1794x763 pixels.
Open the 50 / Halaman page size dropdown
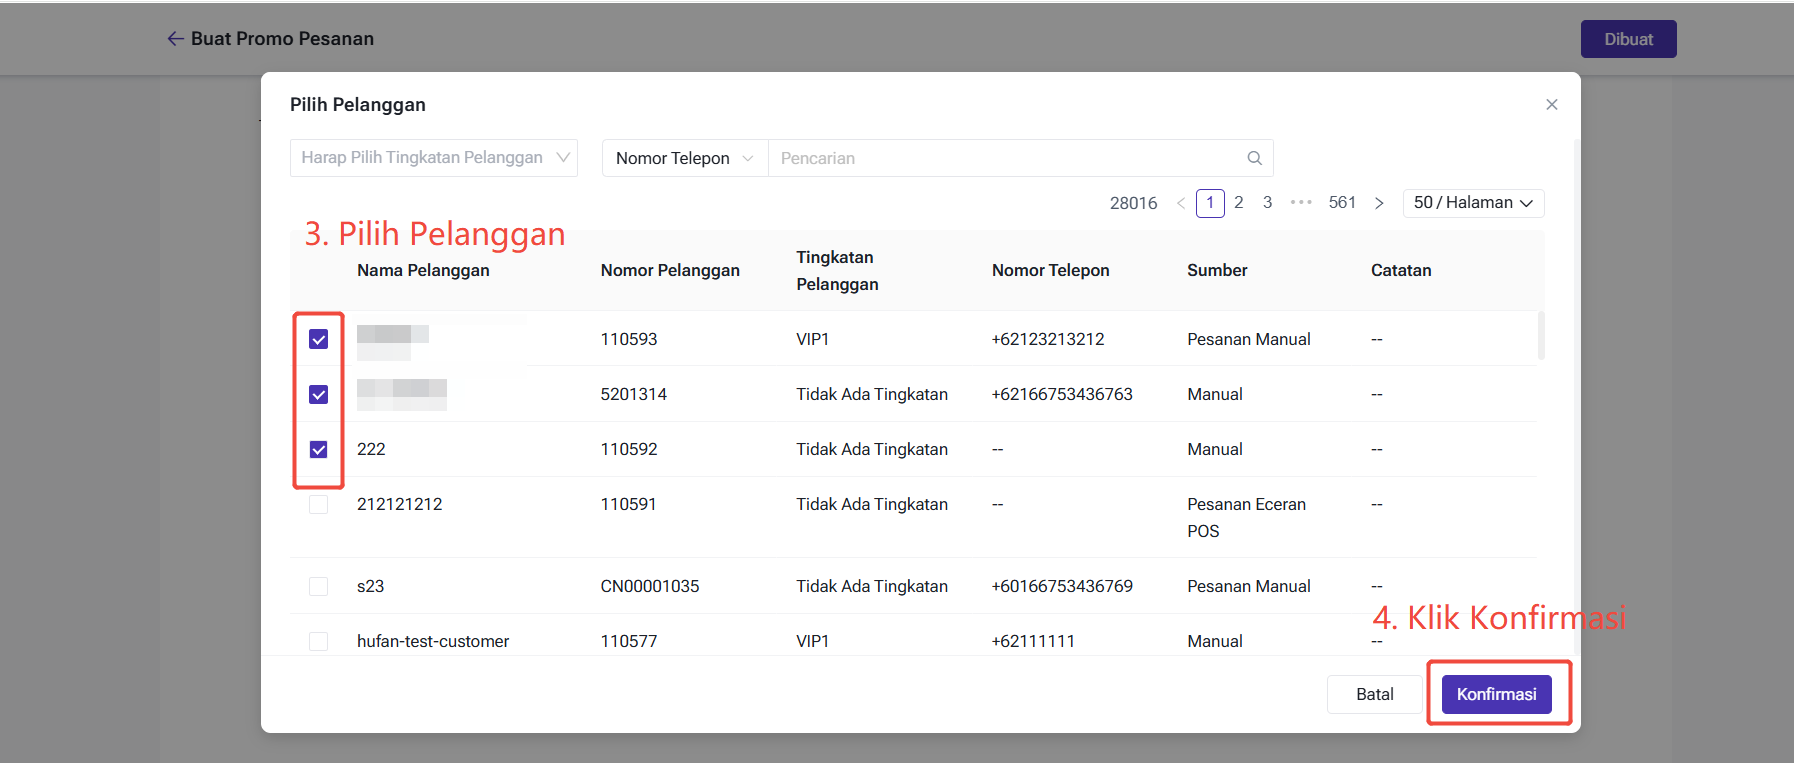[1472, 203]
